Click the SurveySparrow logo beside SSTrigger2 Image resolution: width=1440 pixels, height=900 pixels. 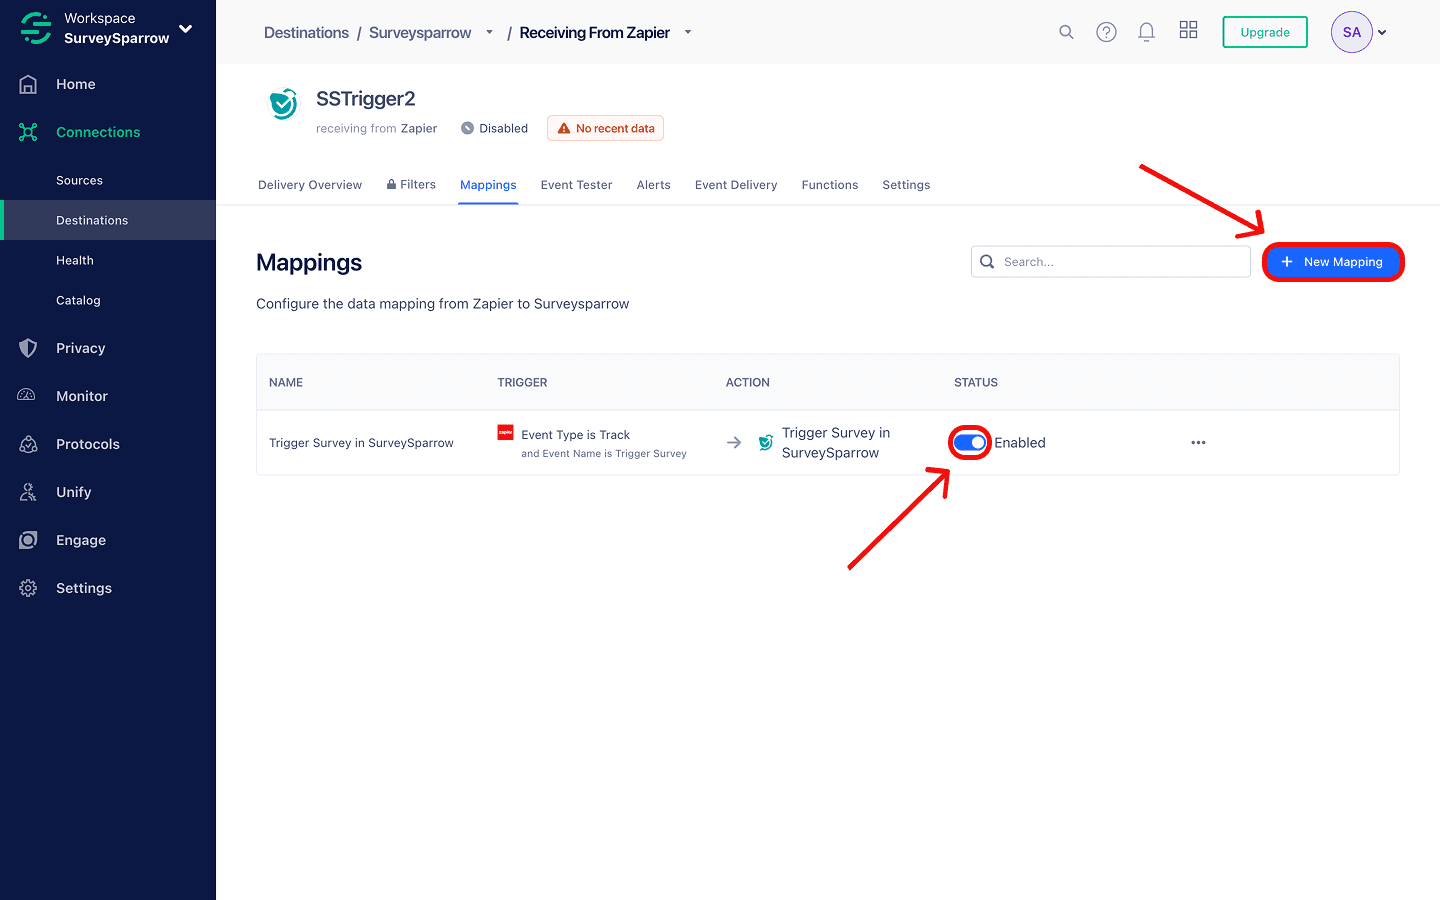tap(283, 104)
